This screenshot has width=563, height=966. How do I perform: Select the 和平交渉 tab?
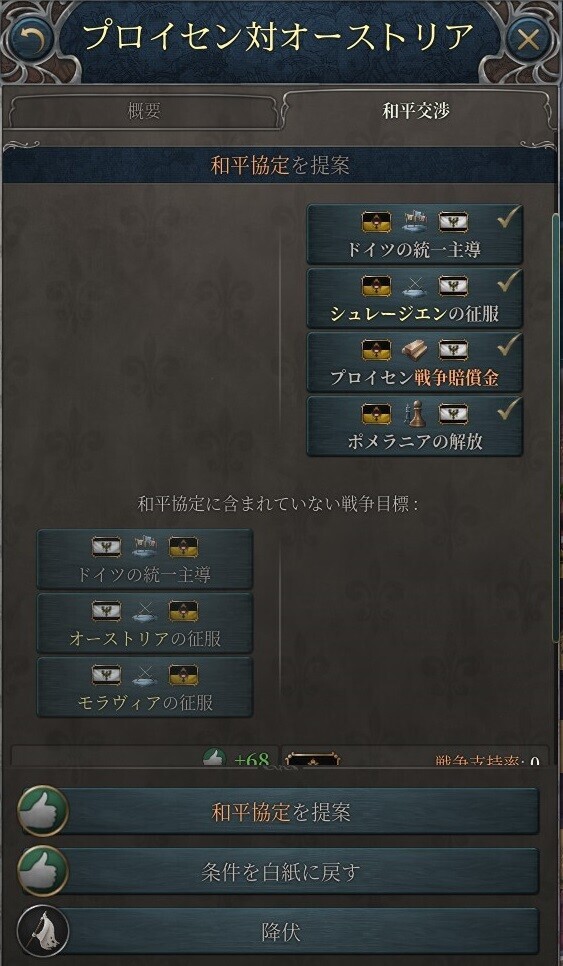tap(416, 112)
